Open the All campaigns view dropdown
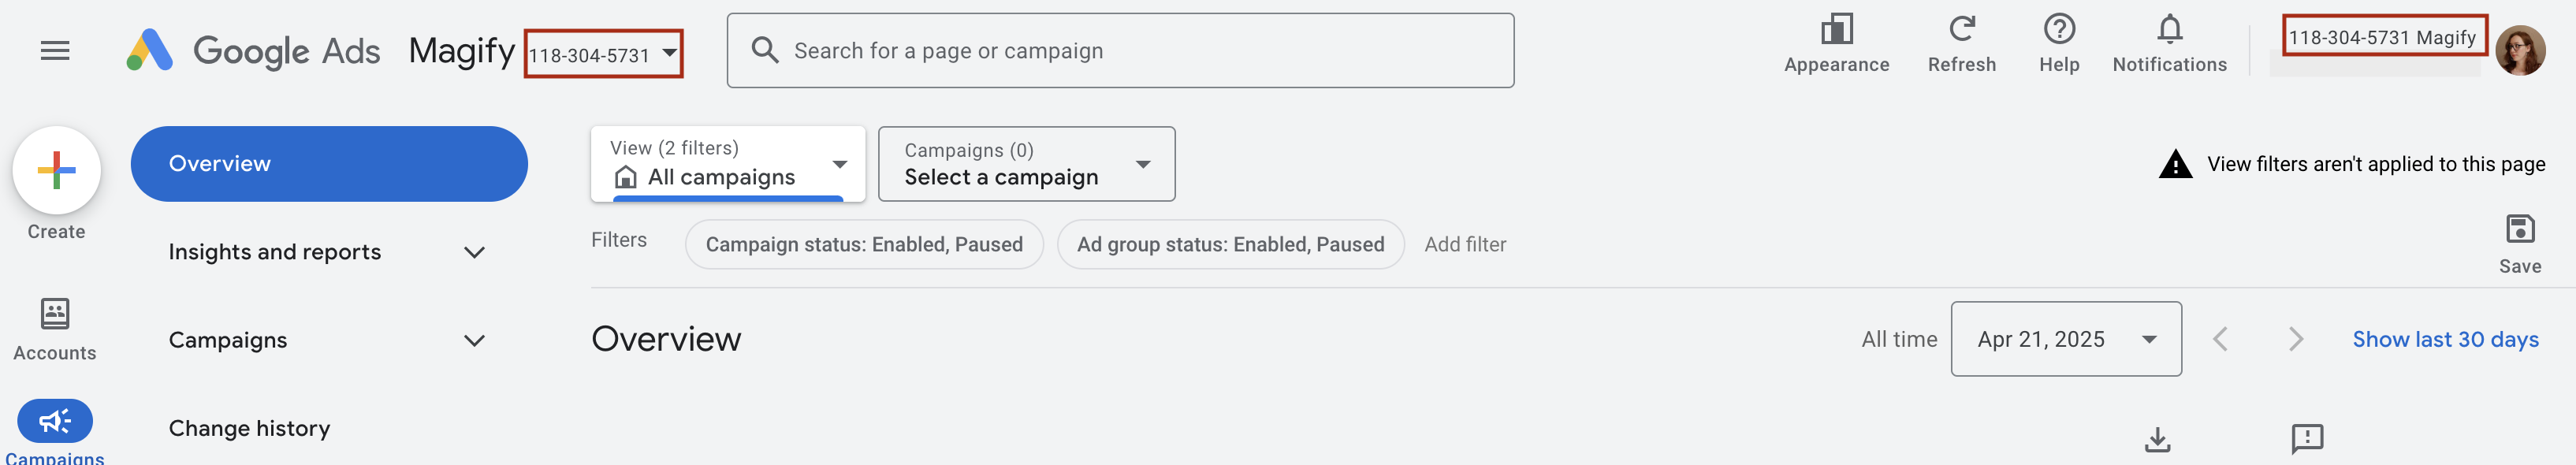The height and width of the screenshot is (465, 2576). pos(728,164)
